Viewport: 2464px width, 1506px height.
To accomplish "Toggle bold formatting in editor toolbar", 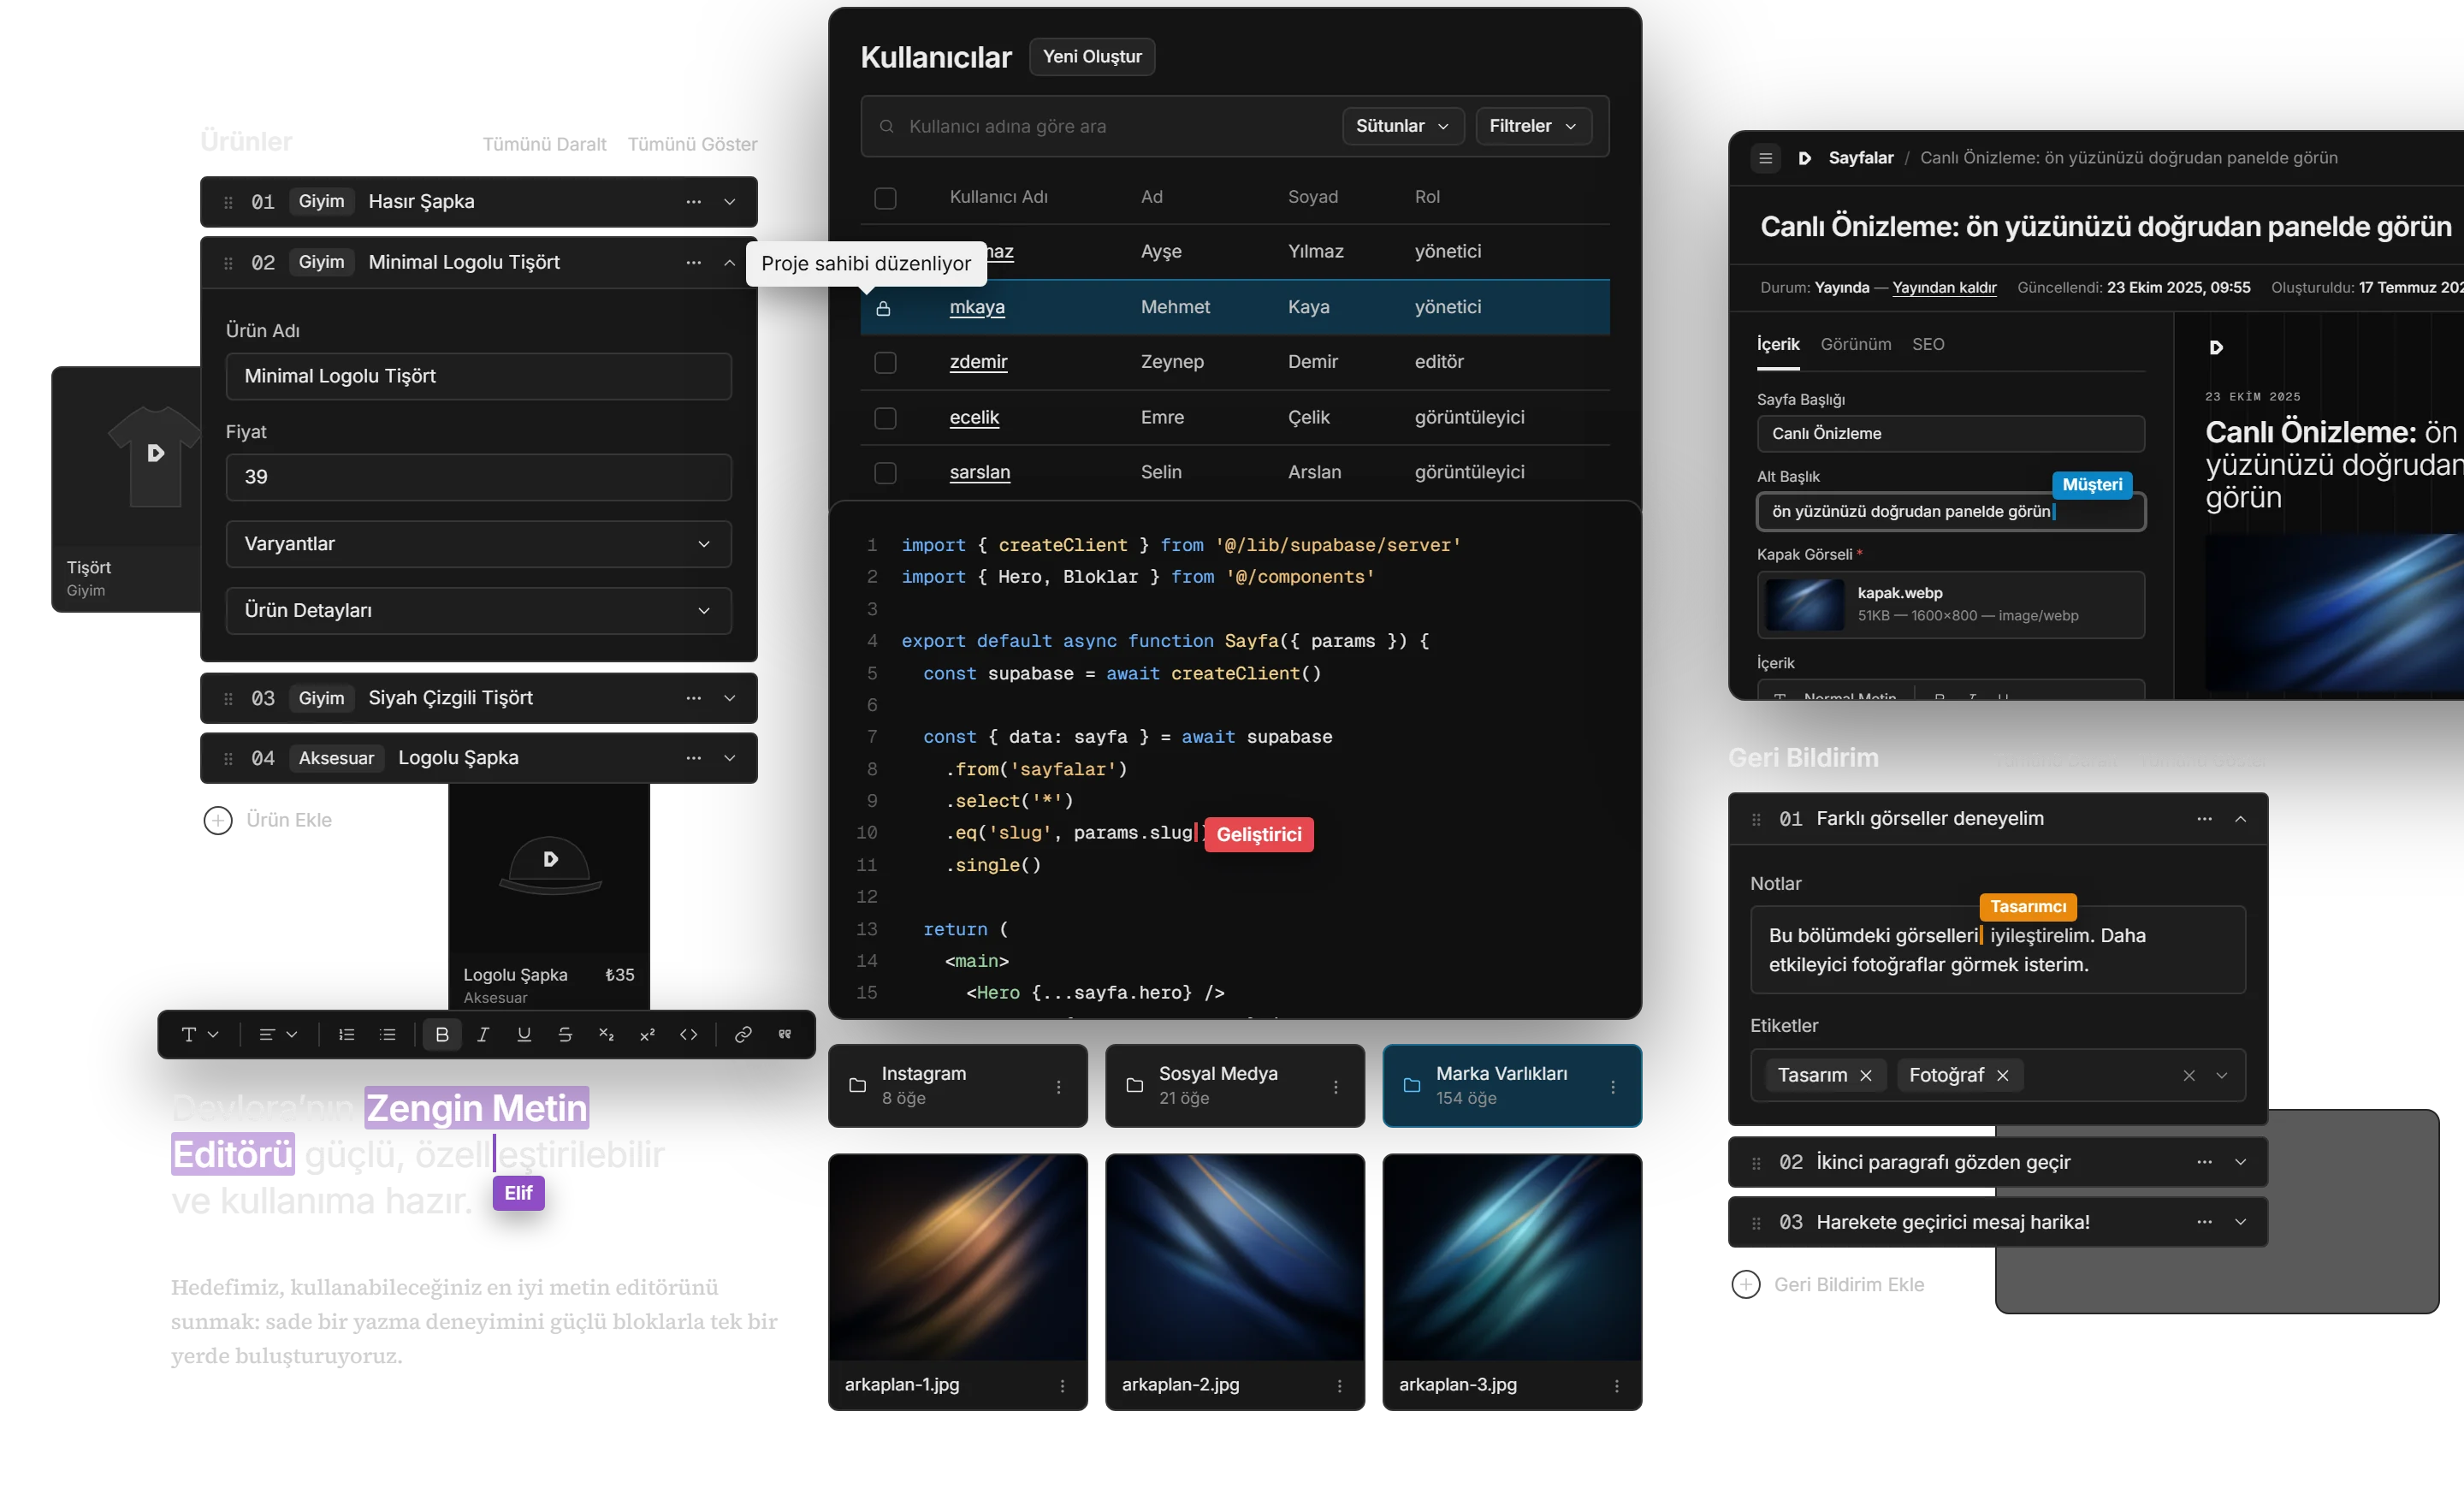I will coord(442,1034).
